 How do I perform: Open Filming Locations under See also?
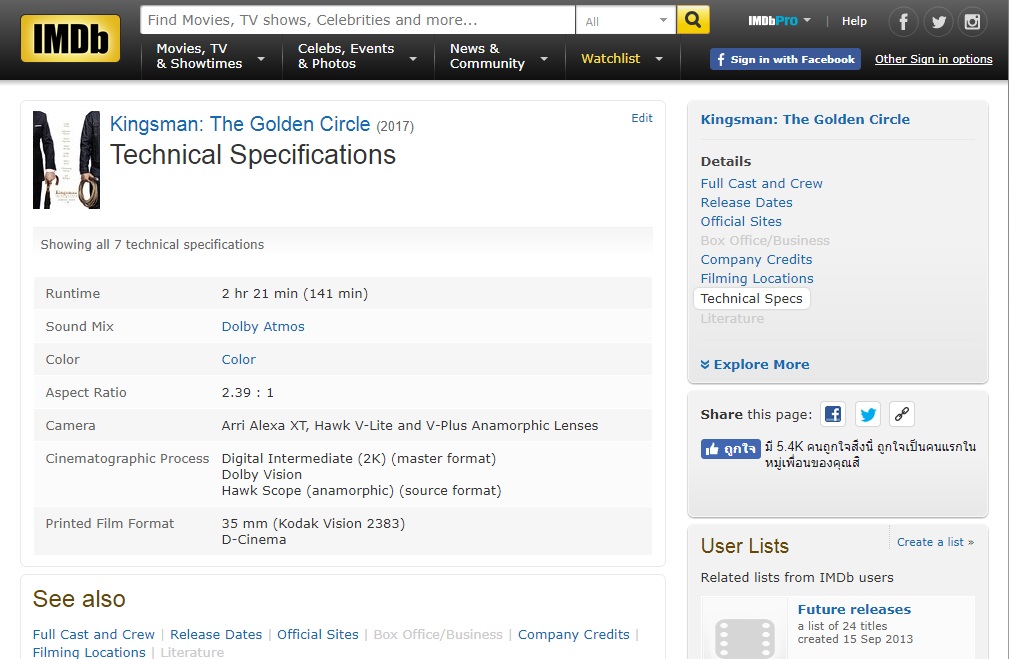[89, 652]
